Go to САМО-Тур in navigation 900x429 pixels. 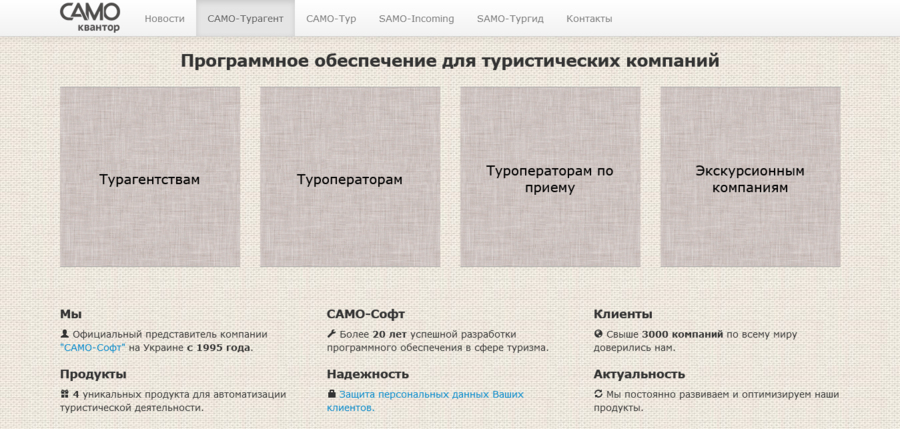[x=331, y=18]
